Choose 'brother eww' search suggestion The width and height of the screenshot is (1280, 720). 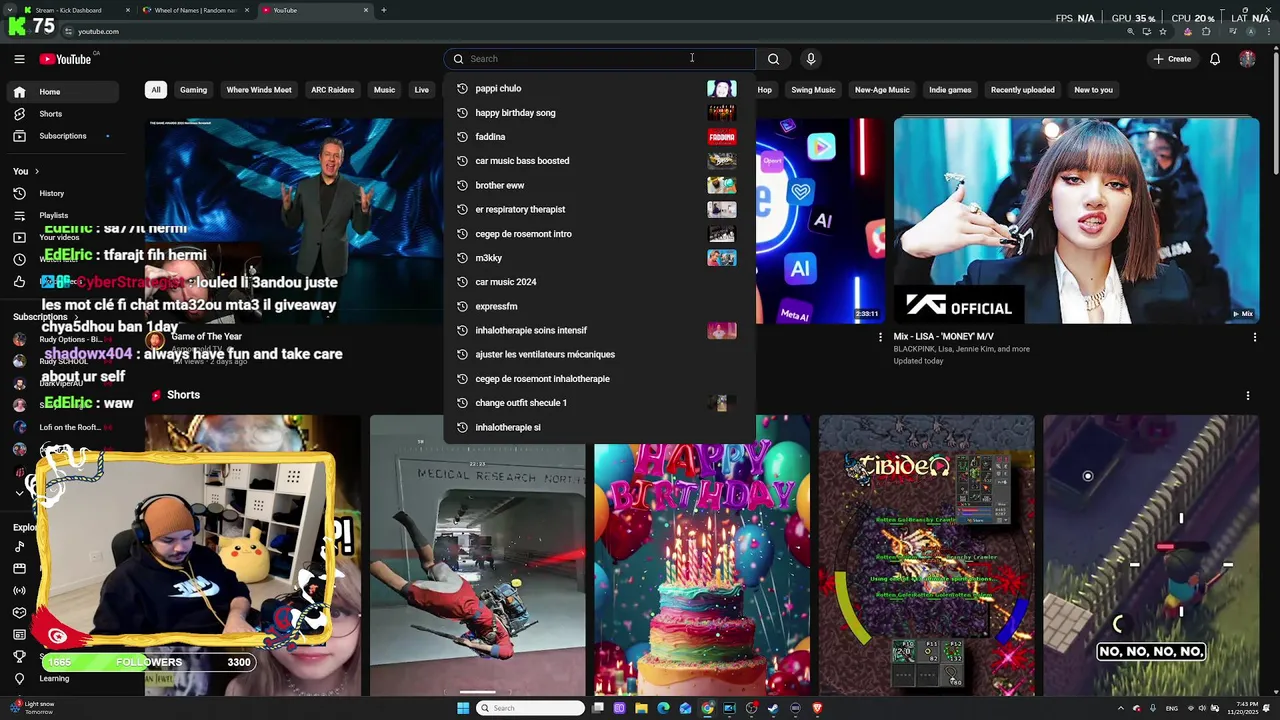coord(600,185)
